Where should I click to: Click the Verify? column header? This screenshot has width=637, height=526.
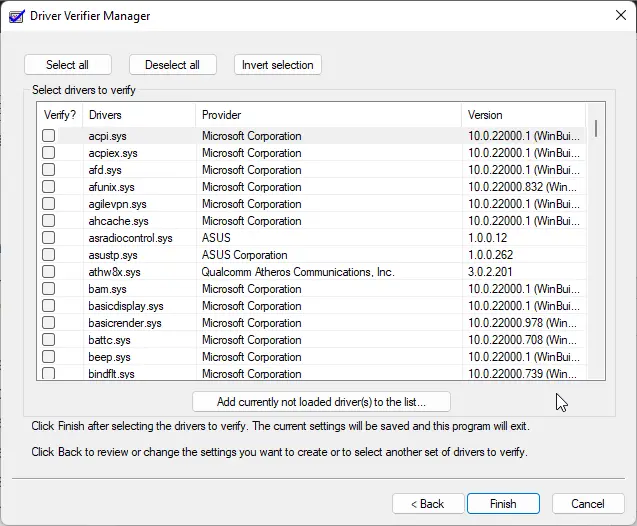59,115
